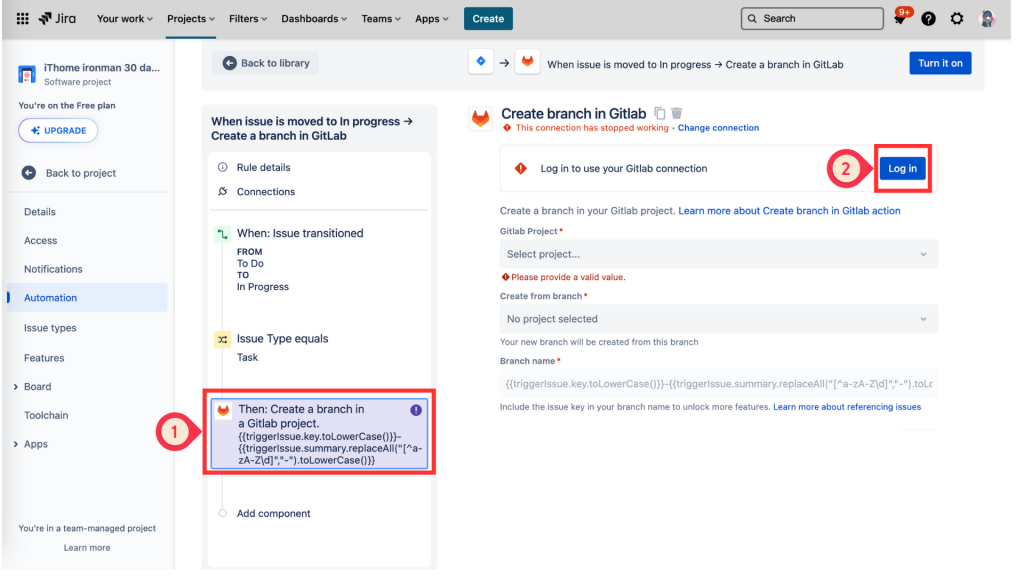Viewport: 1024px width, 576px height.
Task: Open the app switcher grid icon
Action: click(x=22, y=18)
